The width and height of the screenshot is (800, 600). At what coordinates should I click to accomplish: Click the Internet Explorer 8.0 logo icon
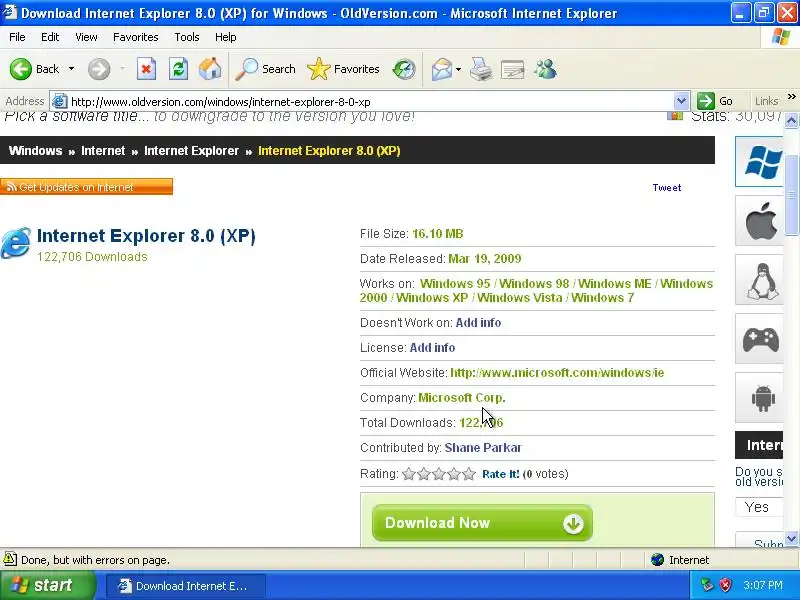[x=16, y=242]
